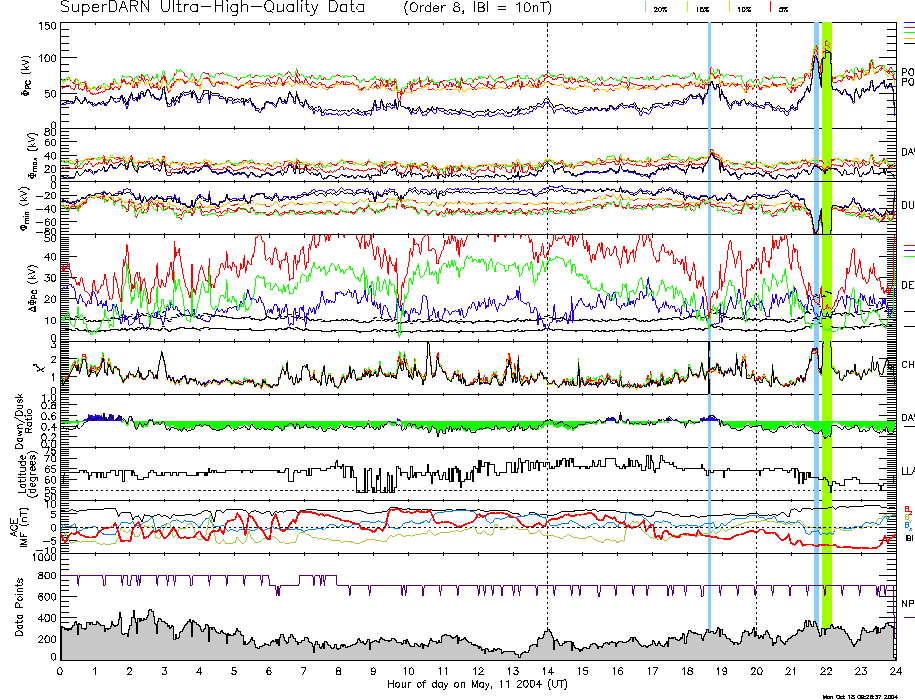Image resolution: width=915 pixels, height=700 pixels.
Task: Click the 5% legend entry with red mark
Action: pos(782,8)
